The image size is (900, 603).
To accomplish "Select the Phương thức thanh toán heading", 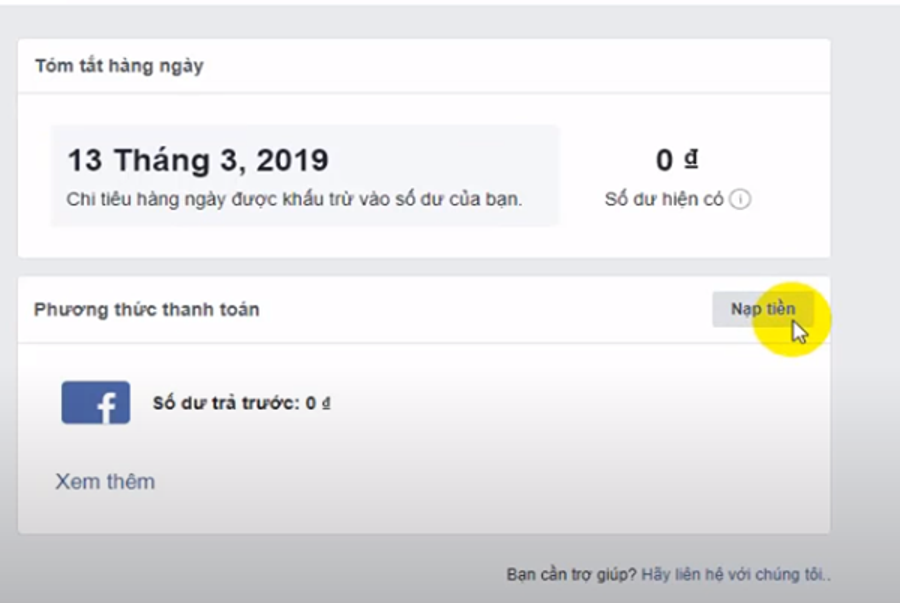I will tap(146, 310).
